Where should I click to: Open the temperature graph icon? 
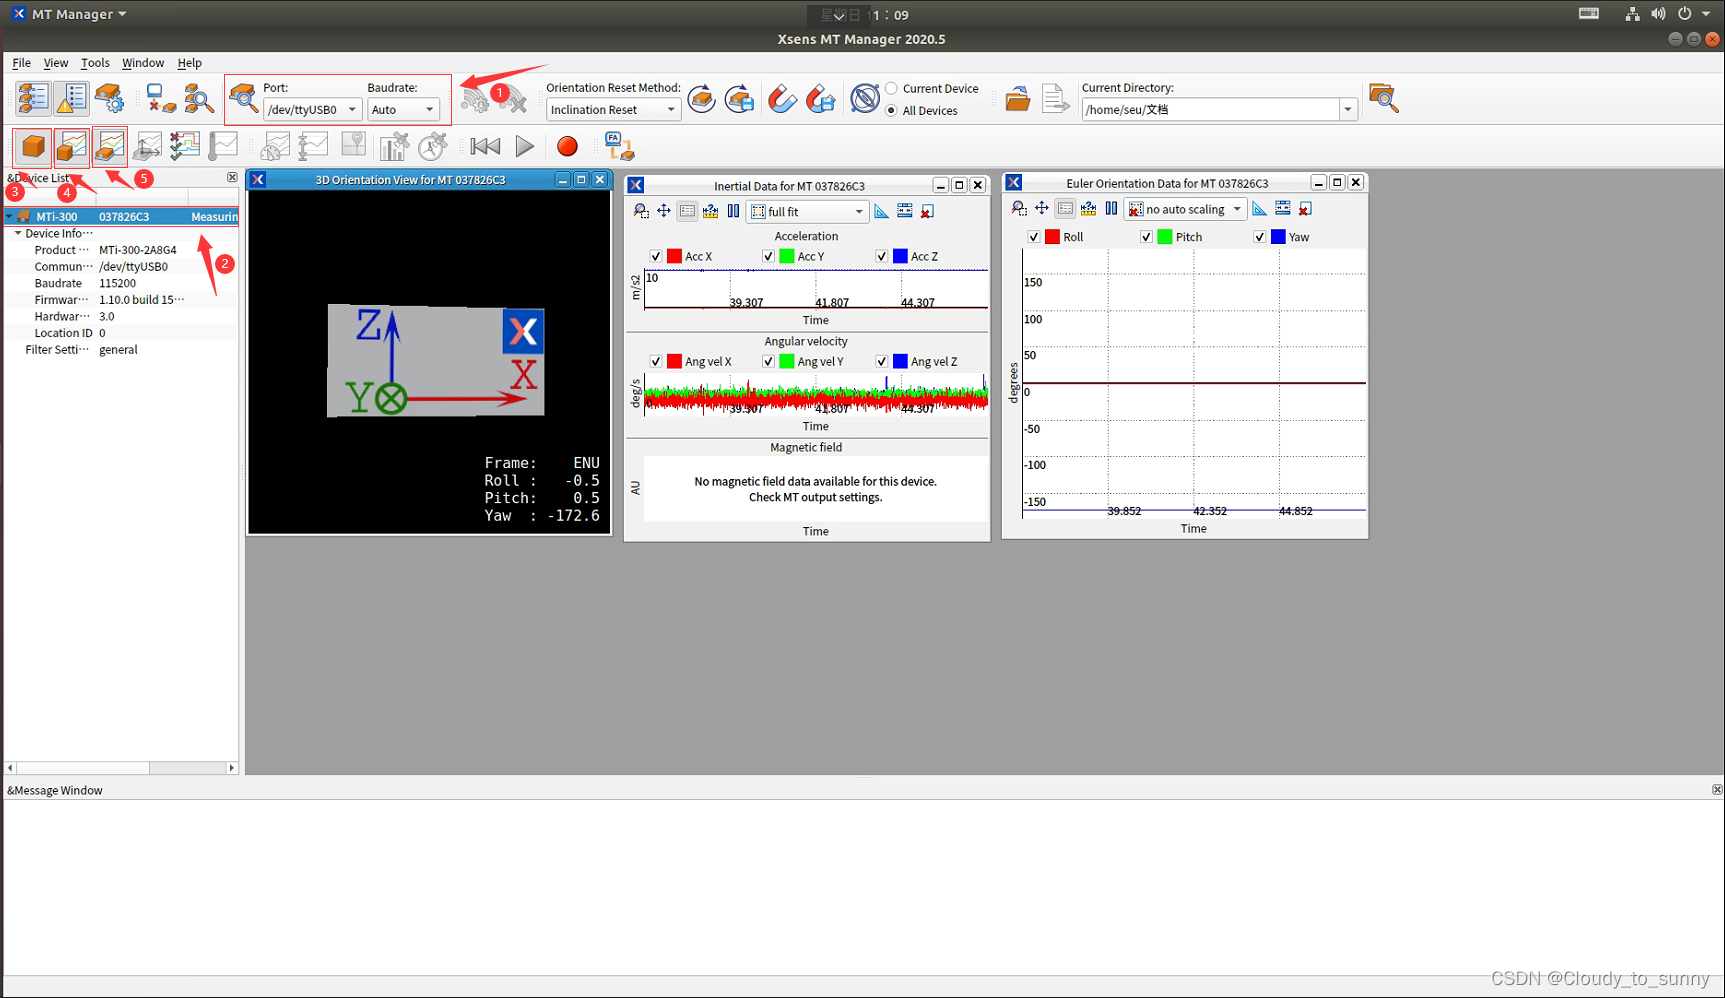(x=223, y=147)
